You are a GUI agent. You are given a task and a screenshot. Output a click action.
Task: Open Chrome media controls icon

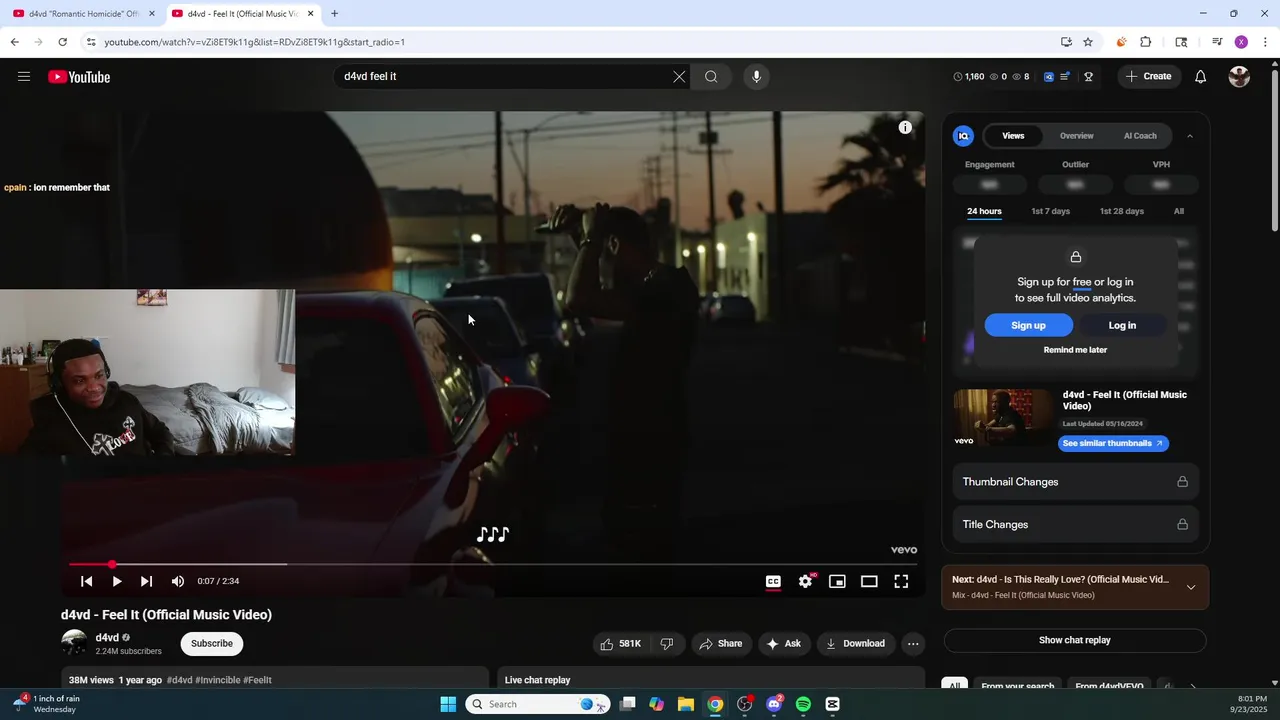(x=1217, y=42)
